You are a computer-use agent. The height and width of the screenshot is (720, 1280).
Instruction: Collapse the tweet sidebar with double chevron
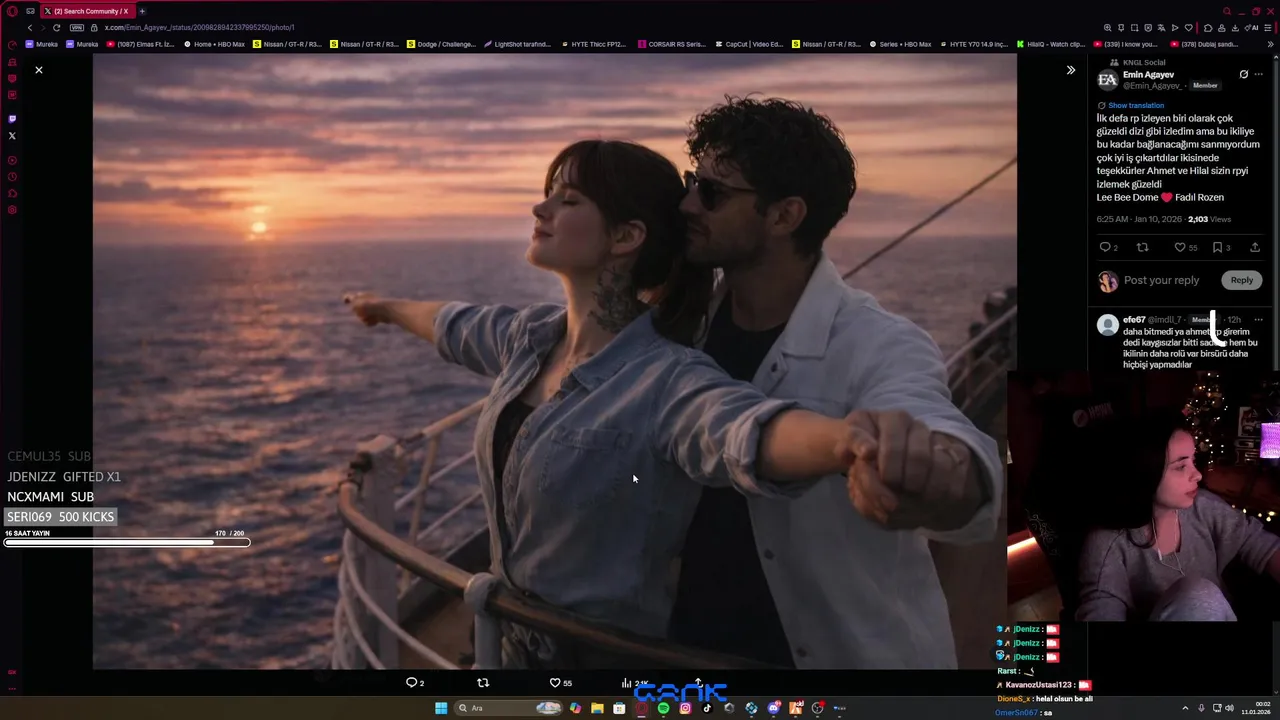pos(1070,70)
